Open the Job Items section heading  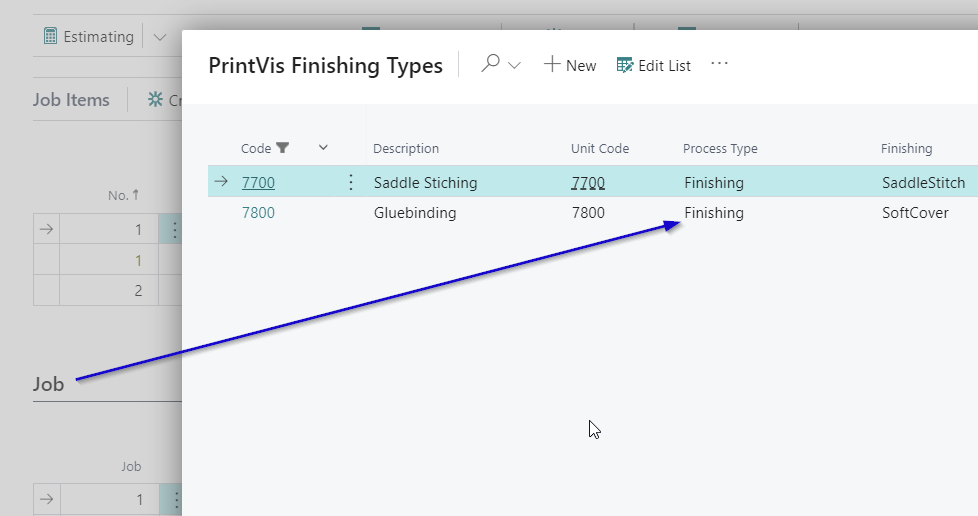[71, 100]
